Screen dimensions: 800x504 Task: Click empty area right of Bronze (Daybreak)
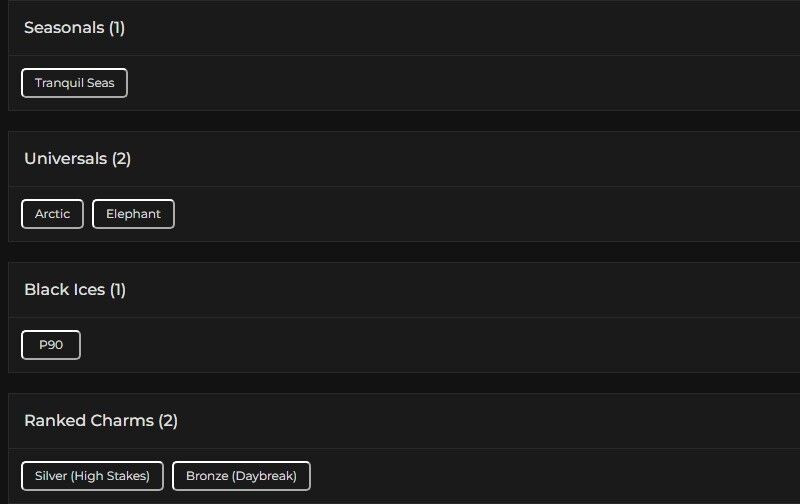tap(550, 476)
